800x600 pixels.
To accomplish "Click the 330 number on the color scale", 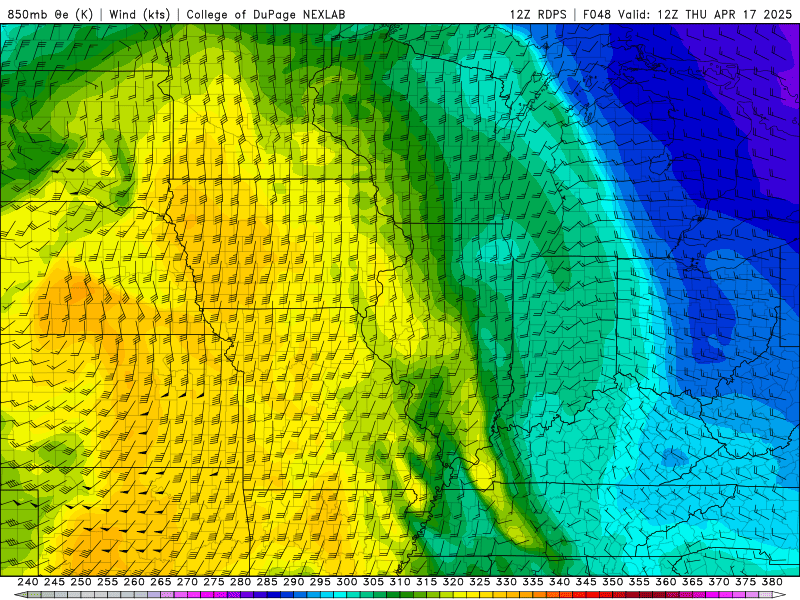I will [x=507, y=582].
